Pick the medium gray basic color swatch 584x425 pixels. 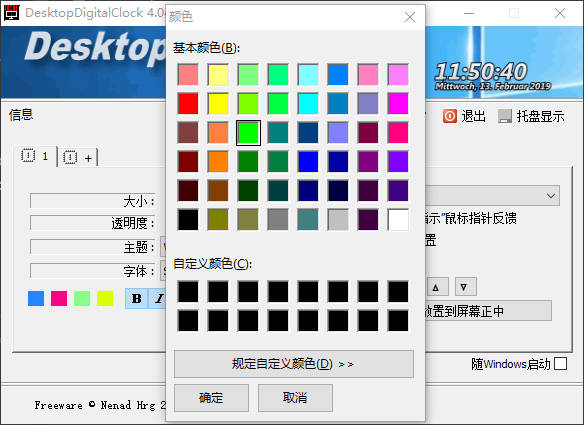(x=278, y=220)
